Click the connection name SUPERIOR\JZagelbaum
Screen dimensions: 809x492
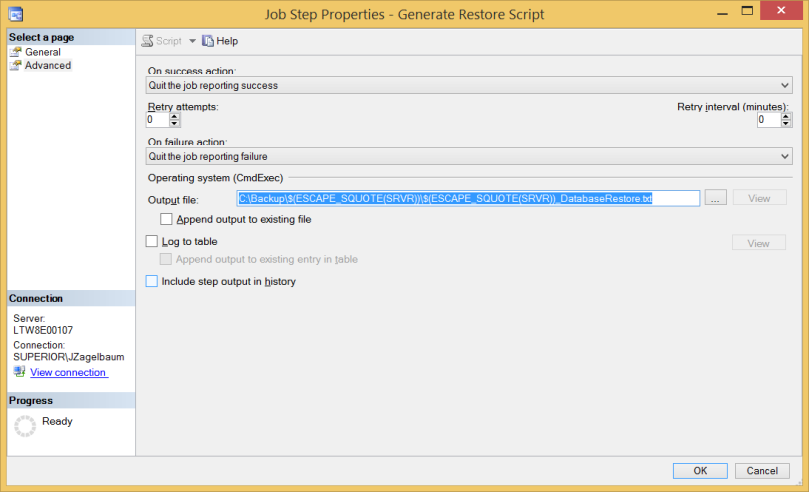click(x=69, y=357)
